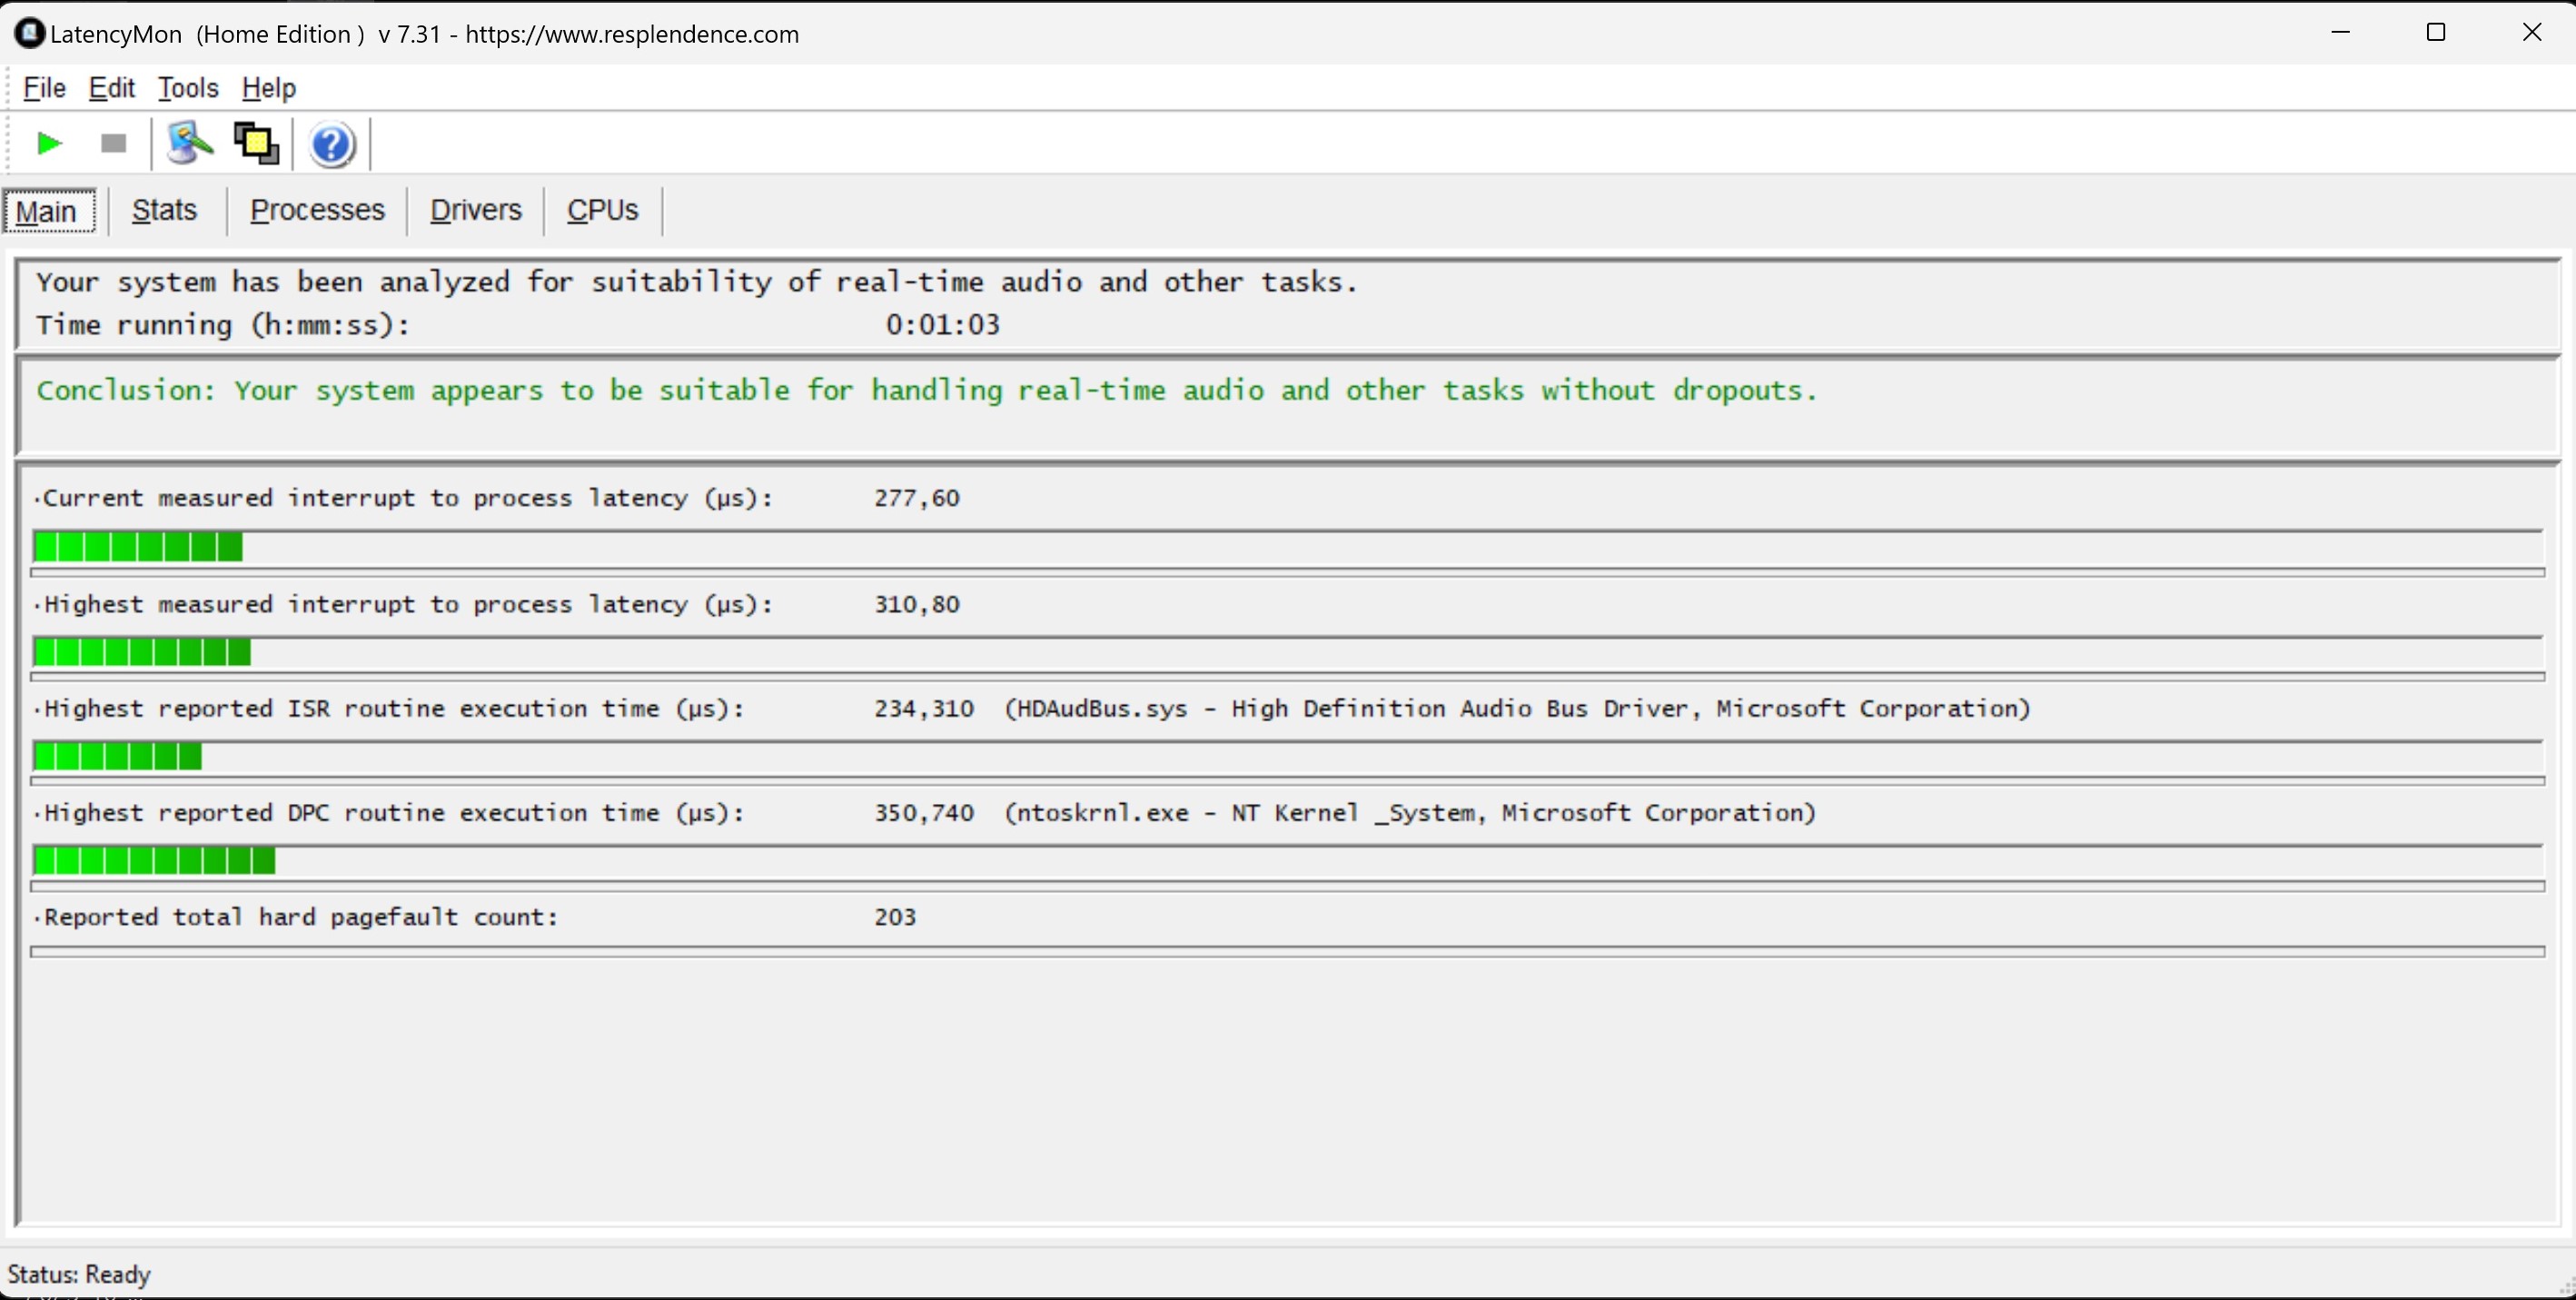Select the Main tab
This screenshot has height=1300, width=2576.
(x=47, y=211)
